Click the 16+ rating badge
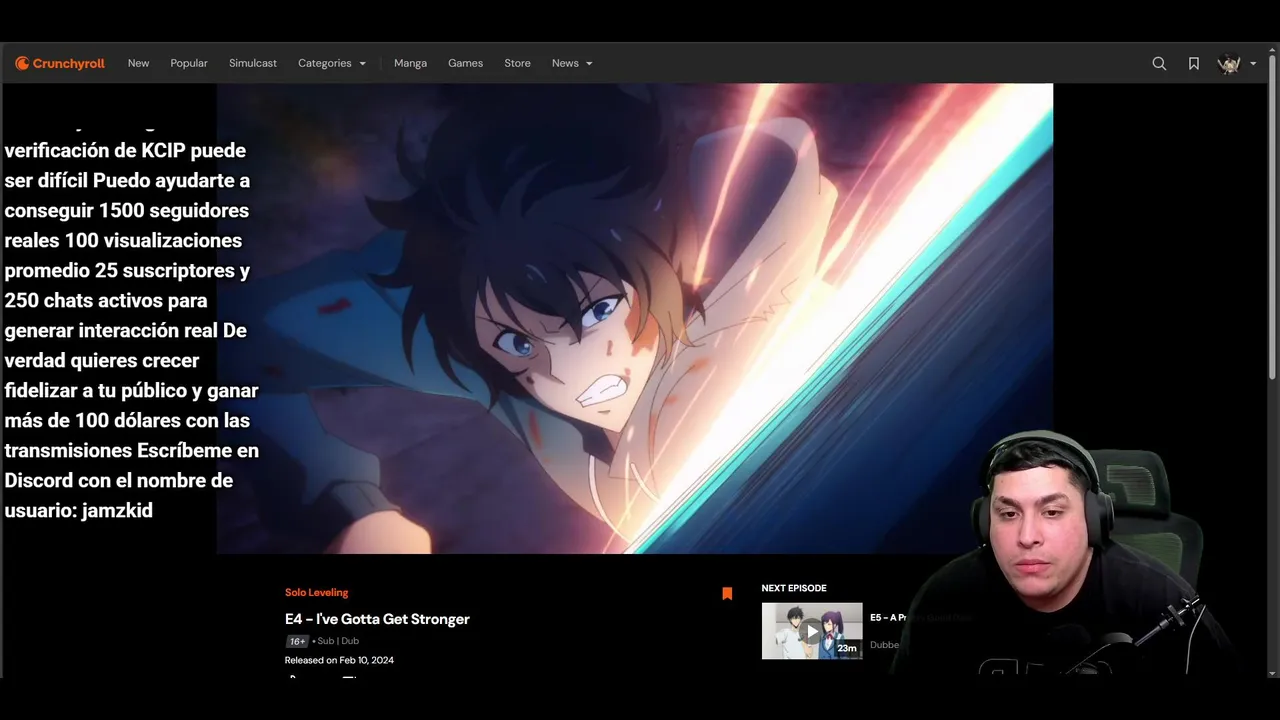Image resolution: width=1280 pixels, height=720 pixels. (x=297, y=641)
